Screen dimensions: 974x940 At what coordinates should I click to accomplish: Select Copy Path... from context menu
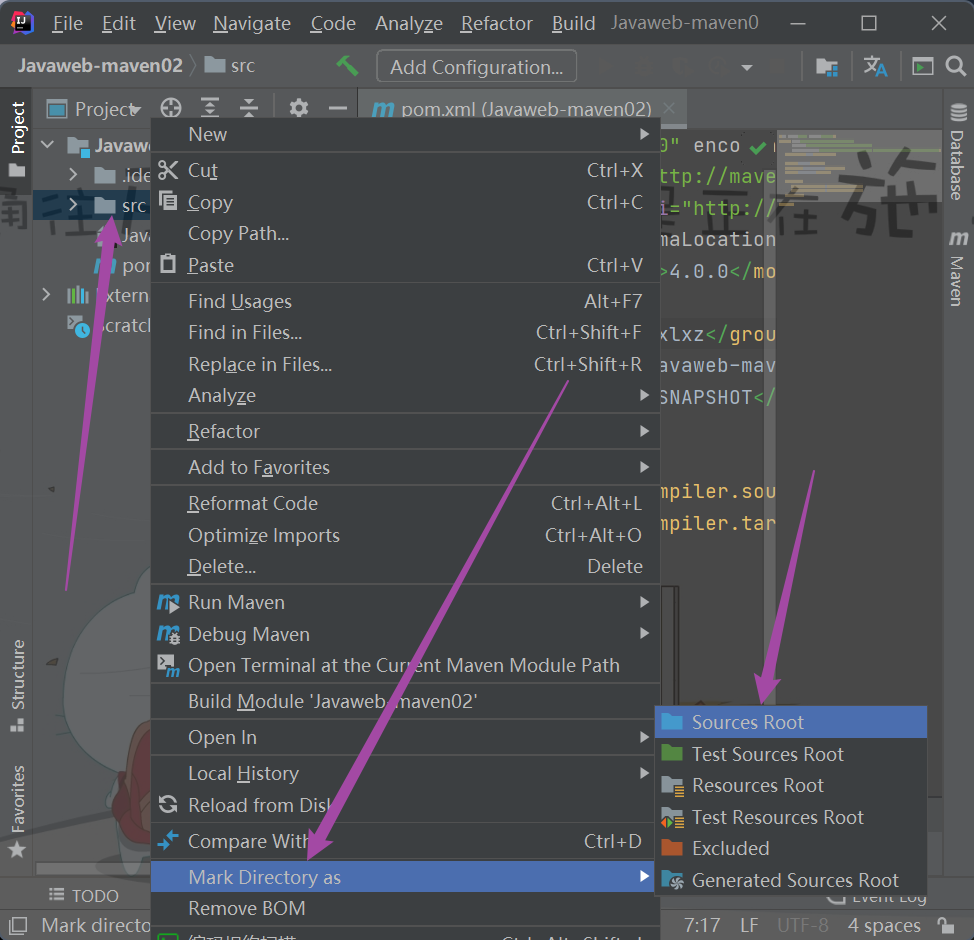(405, 234)
